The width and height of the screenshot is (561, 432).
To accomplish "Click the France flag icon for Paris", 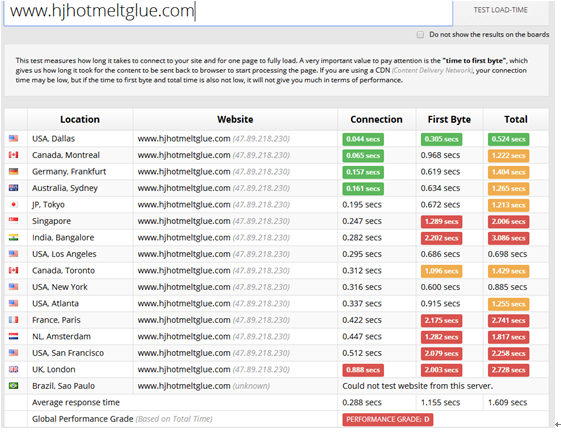I will pos(14,320).
